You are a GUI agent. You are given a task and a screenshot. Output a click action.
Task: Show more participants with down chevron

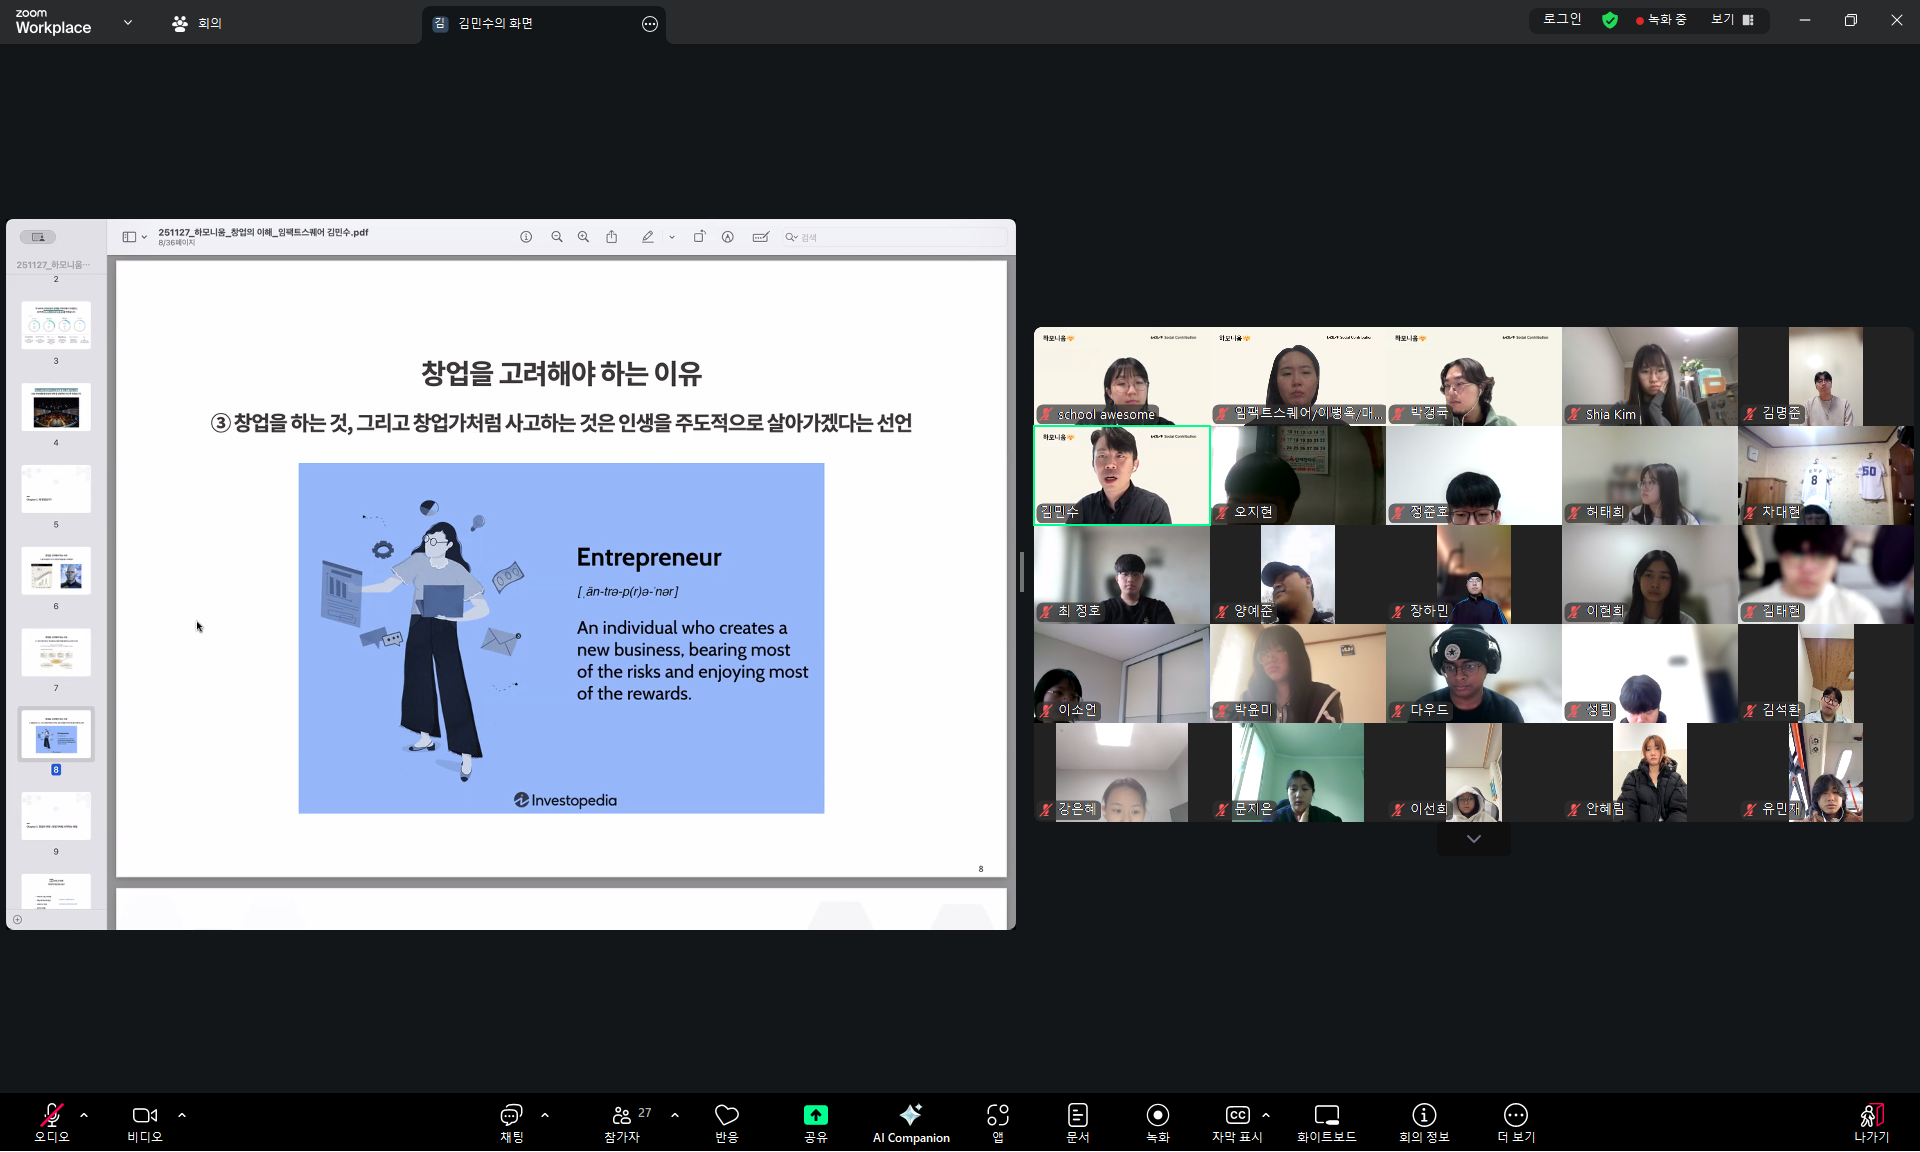(x=1473, y=839)
